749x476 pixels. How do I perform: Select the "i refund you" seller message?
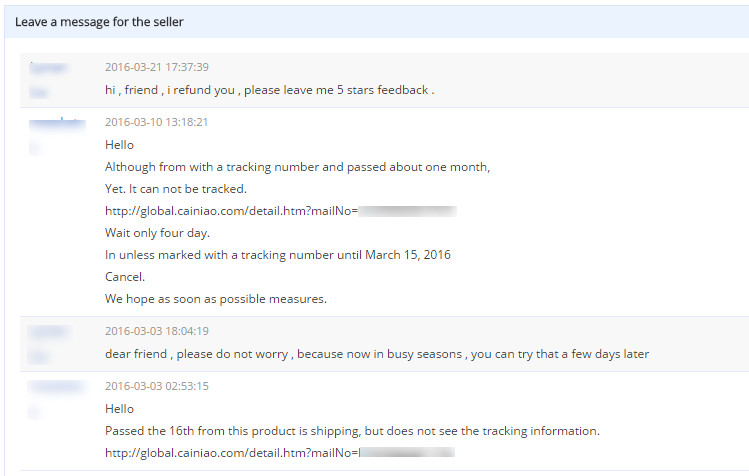[269, 89]
